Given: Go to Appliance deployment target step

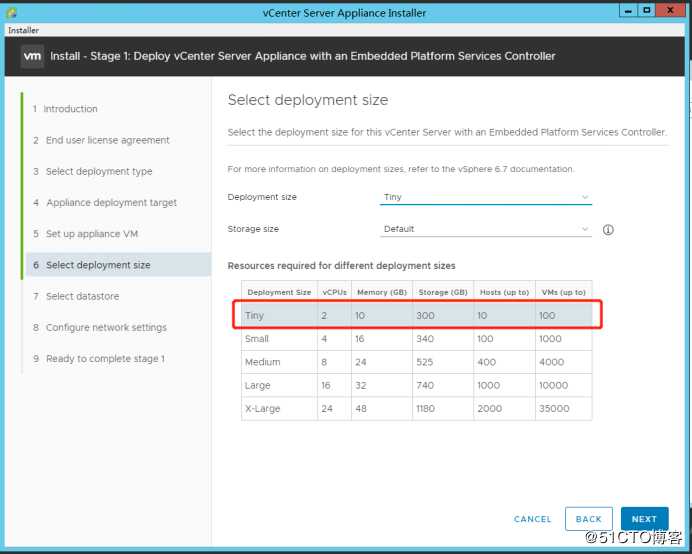Looking at the screenshot, I should pyautogui.click(x=105, y=203).
